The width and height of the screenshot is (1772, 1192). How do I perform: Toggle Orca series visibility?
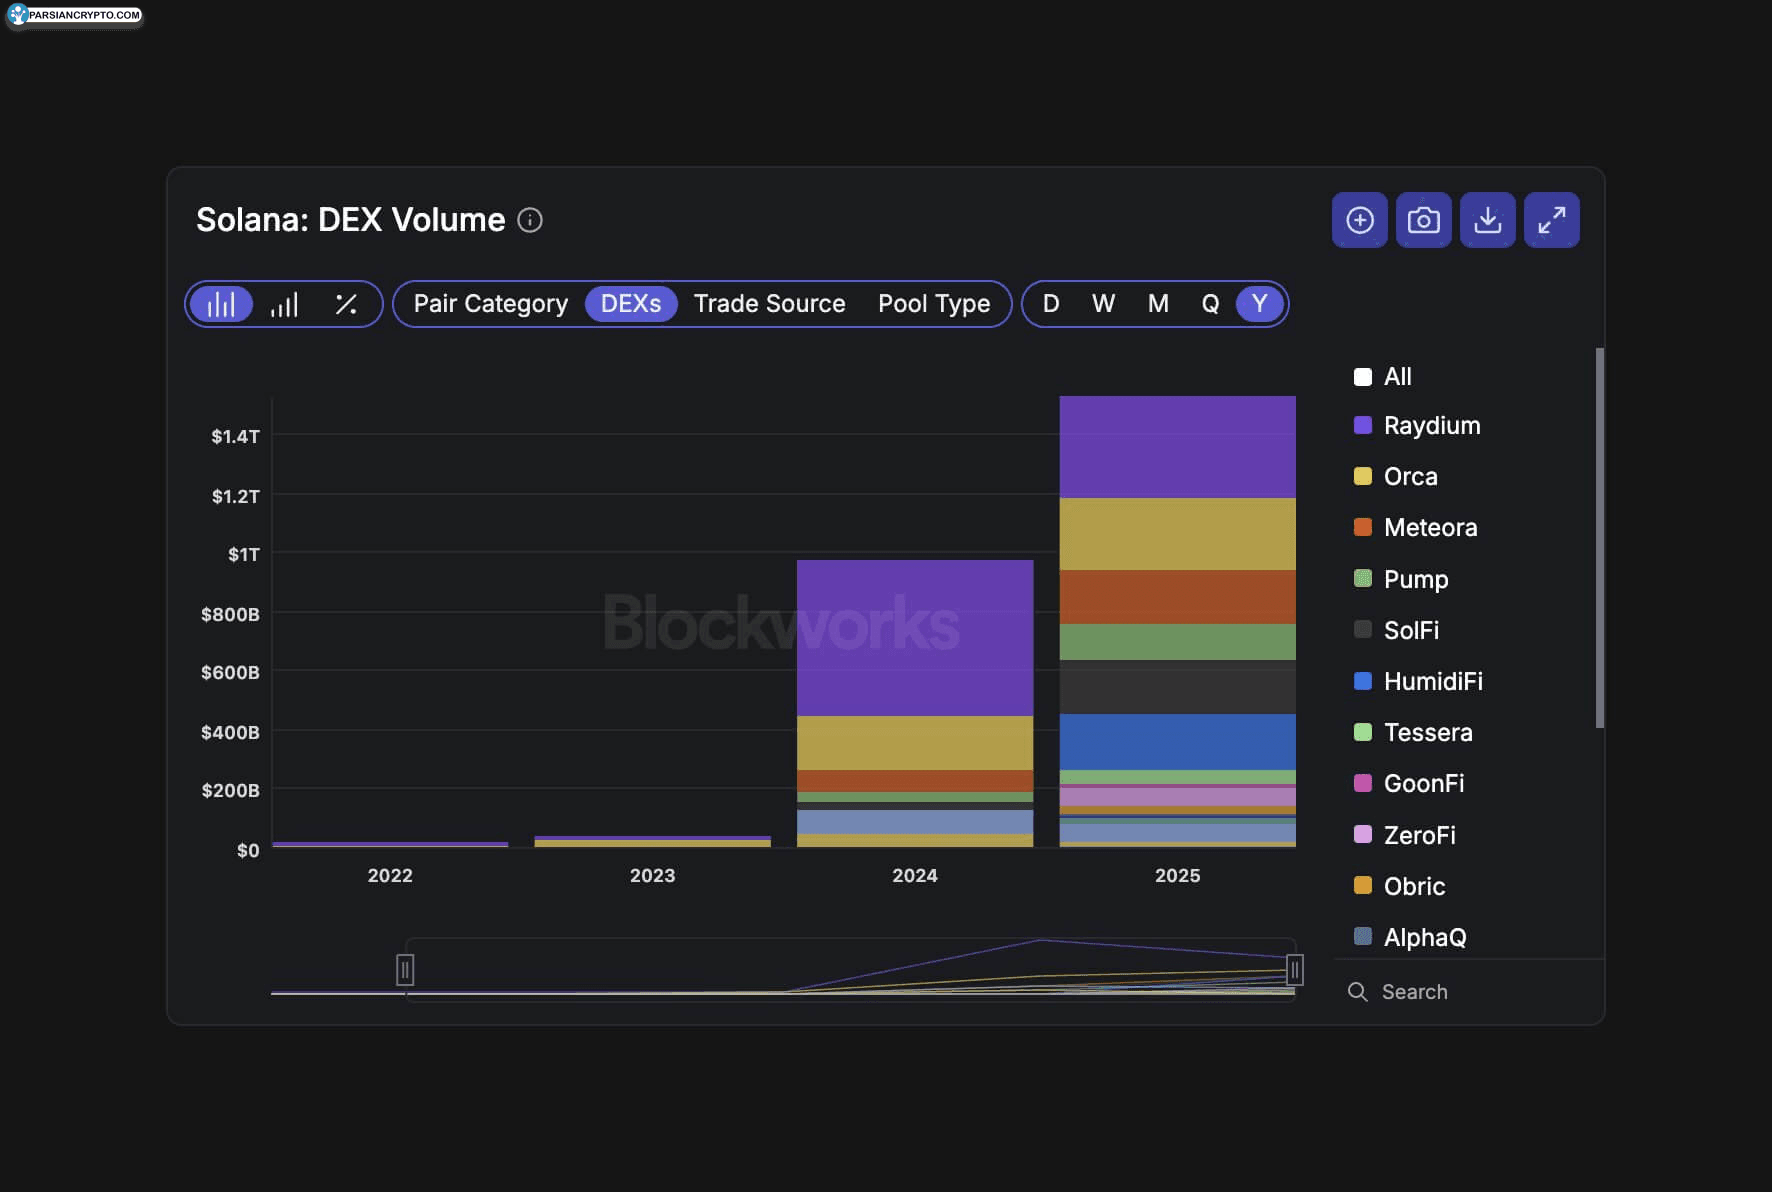click(1395, 476)
